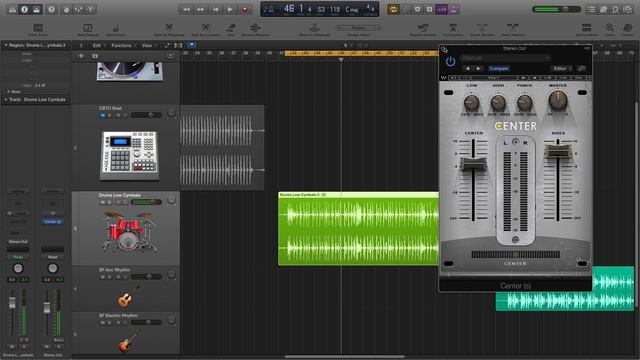Open the media Browsers icon
Screen dimensions: 640x360
coord(628,9)
